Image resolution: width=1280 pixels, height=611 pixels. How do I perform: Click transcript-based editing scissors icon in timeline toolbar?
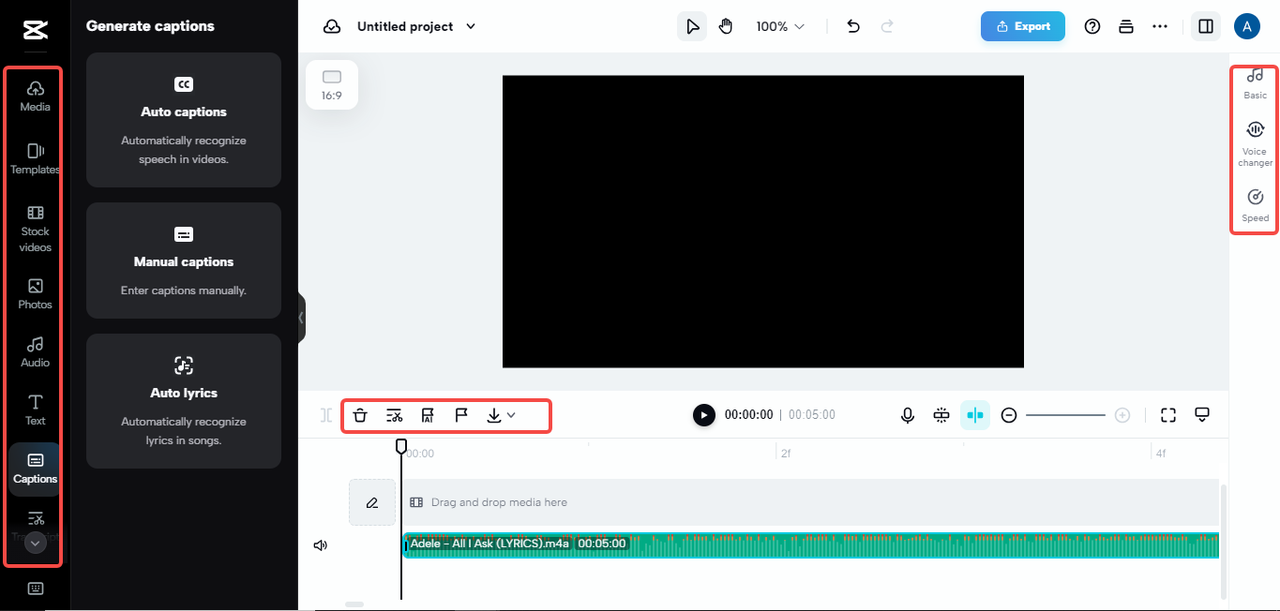pyautogui.click(x=394, y=415)
